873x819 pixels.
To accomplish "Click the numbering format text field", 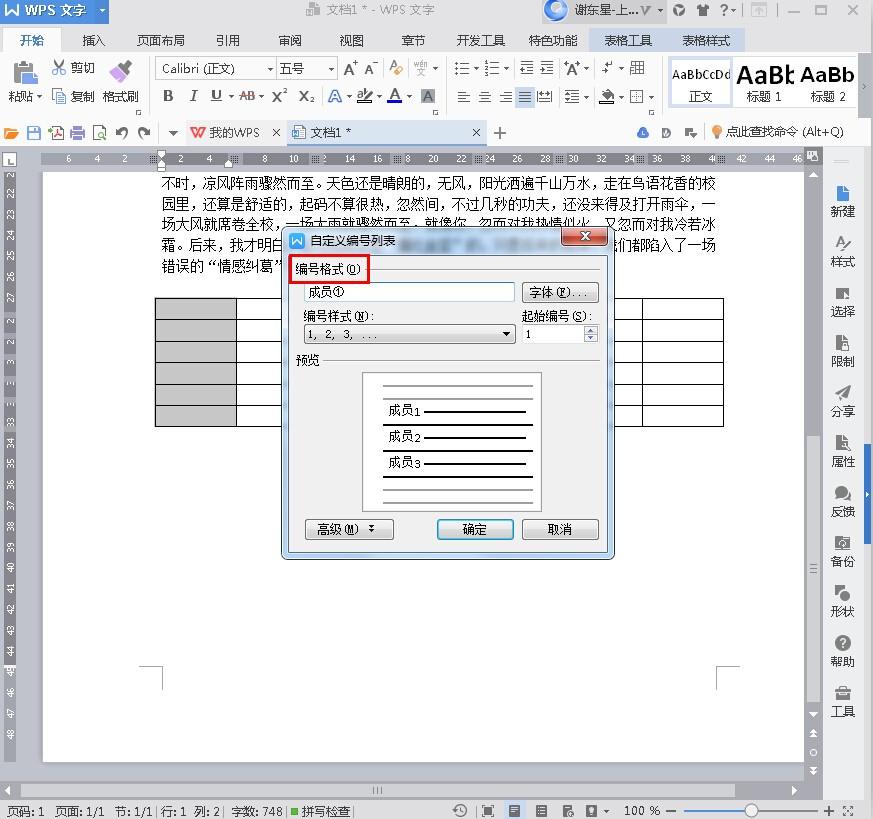I will [409, 292].
